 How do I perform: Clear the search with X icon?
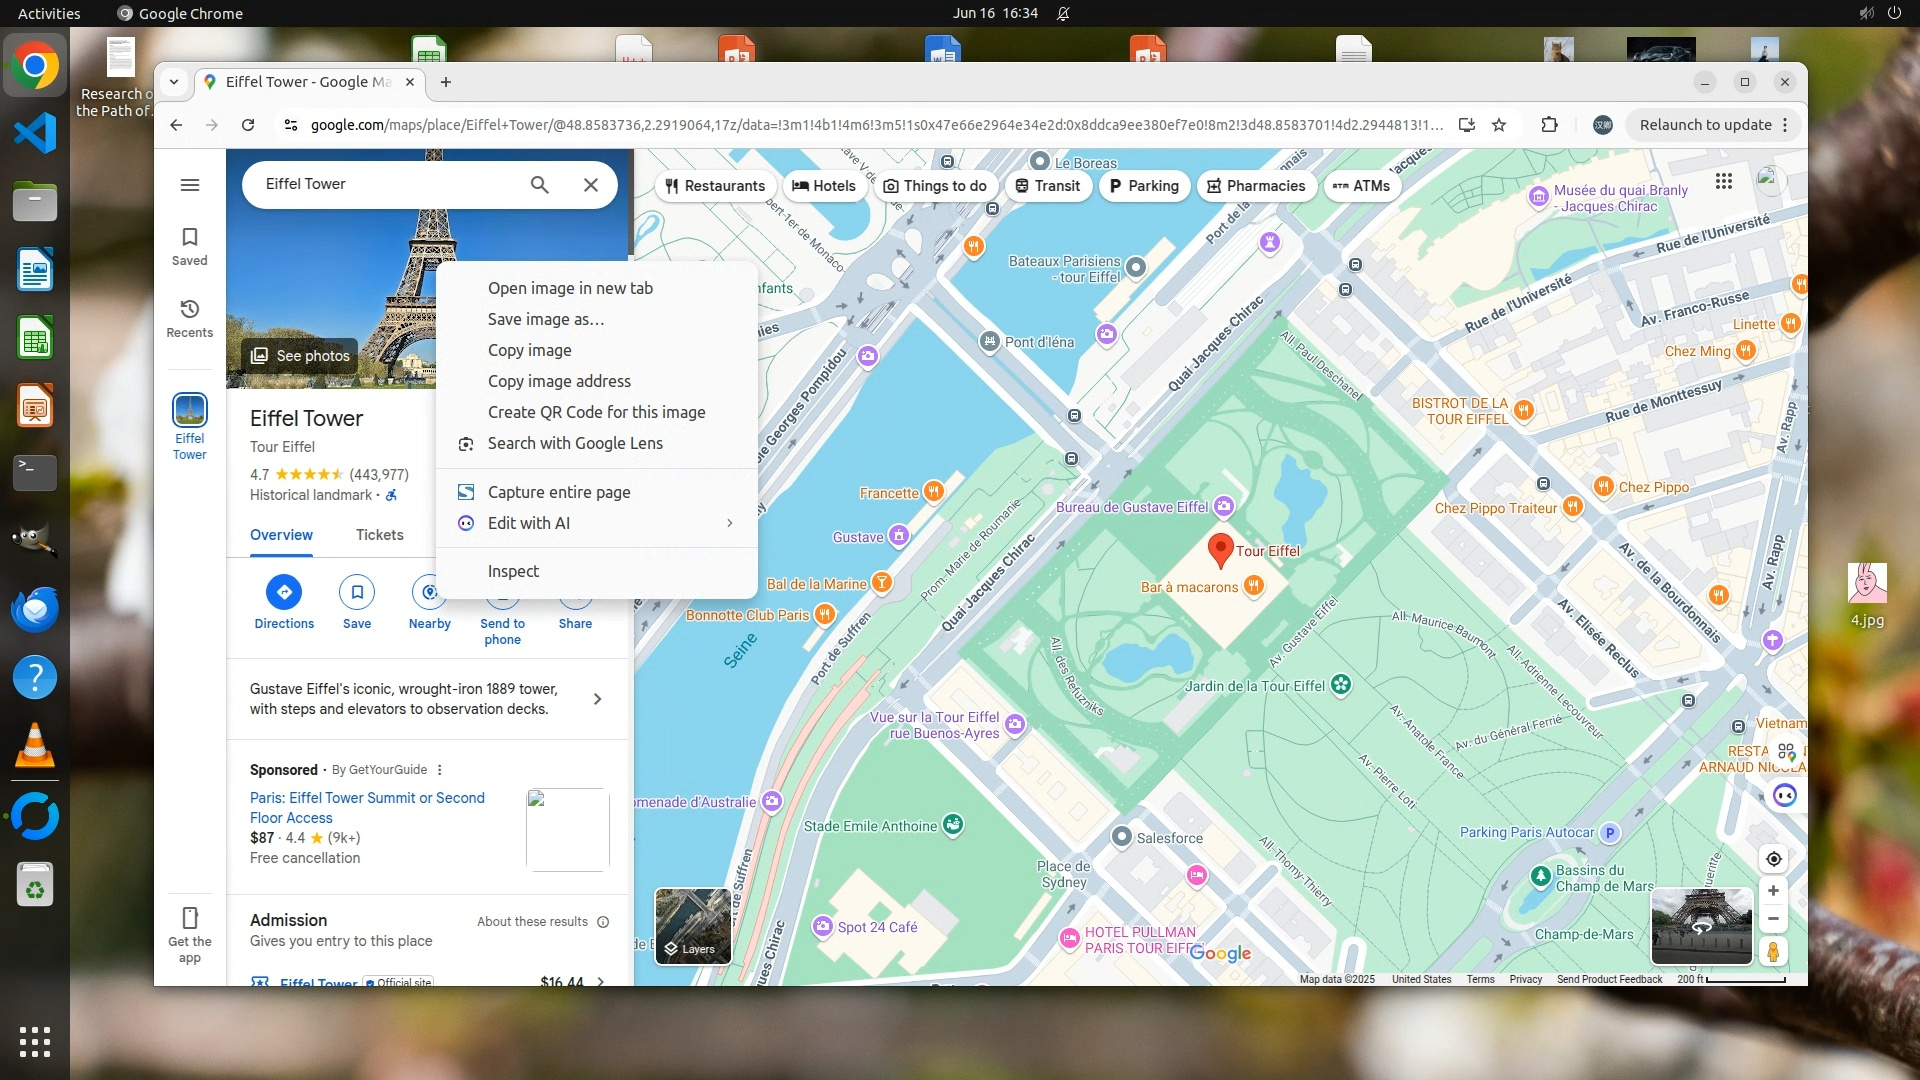[591, 185]
